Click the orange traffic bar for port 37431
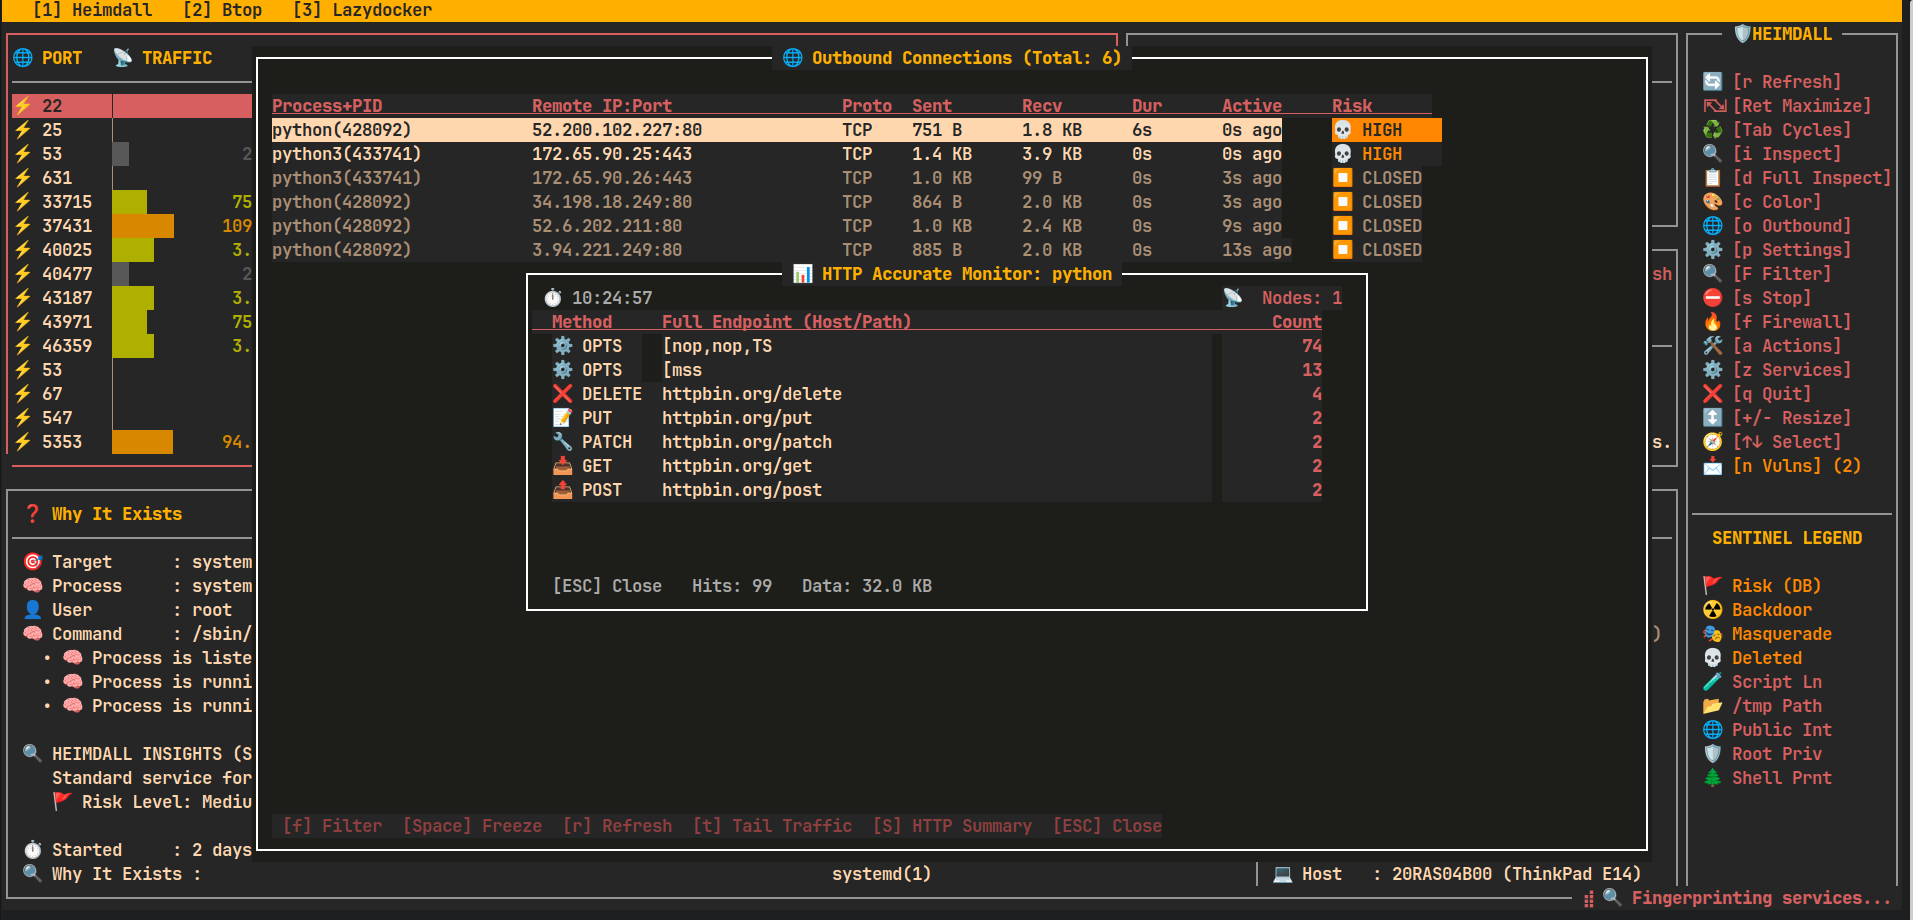1913x920 pixels. 143,226
